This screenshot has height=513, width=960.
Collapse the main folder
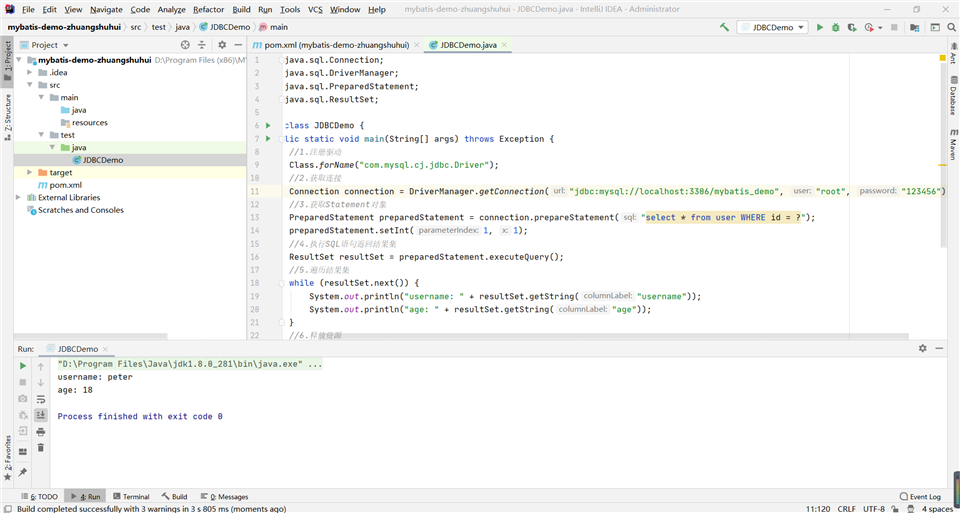click(x=41, y=97)
